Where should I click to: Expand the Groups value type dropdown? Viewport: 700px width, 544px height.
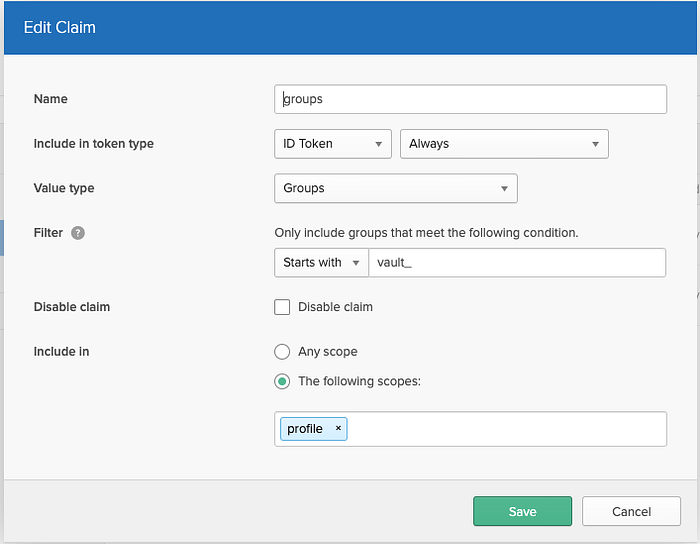coord(395,188)
